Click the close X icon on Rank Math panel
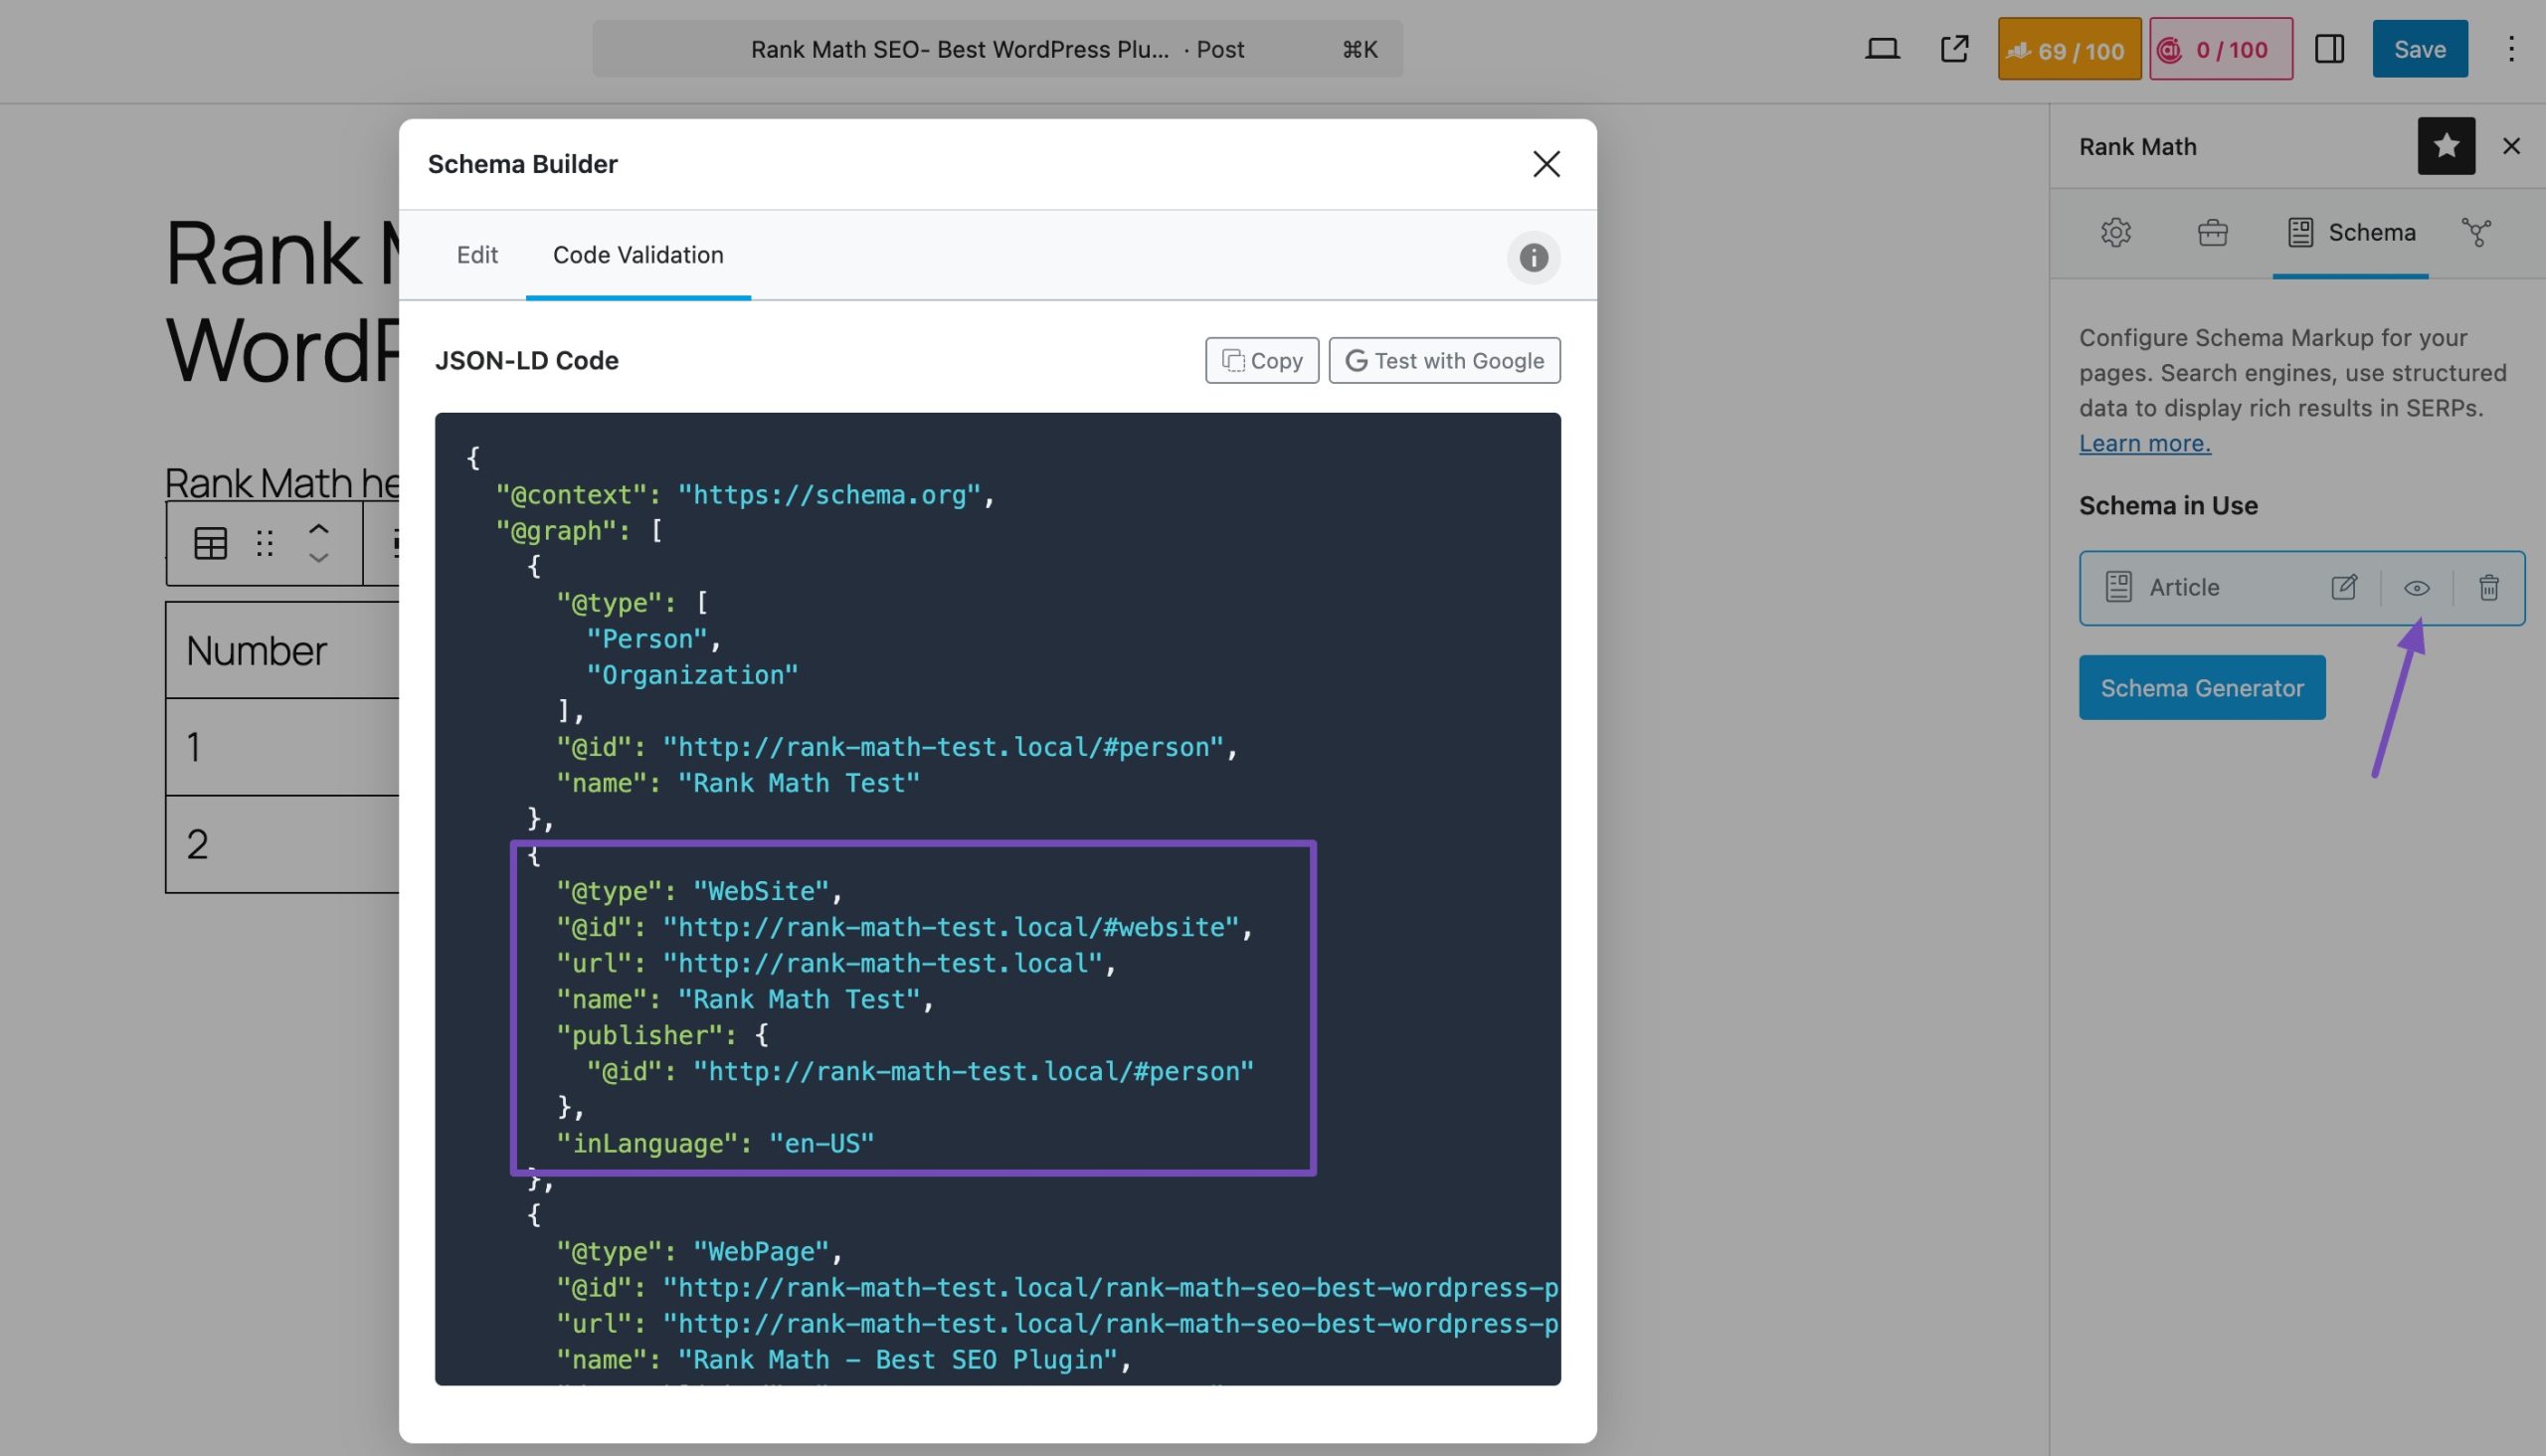2546x1456 pixels. 2511,147
